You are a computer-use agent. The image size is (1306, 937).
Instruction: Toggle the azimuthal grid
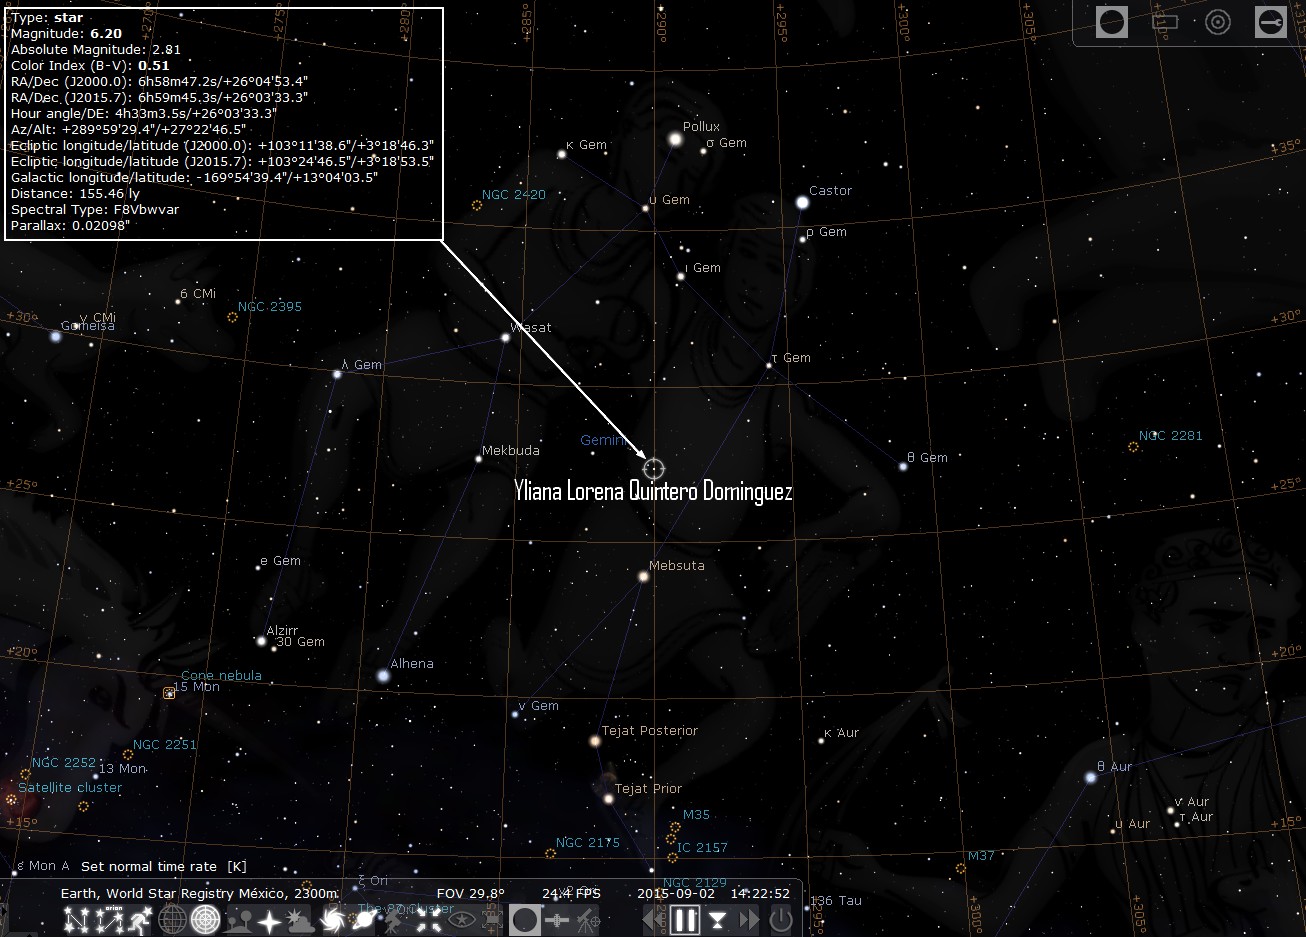tap(205, 920)
